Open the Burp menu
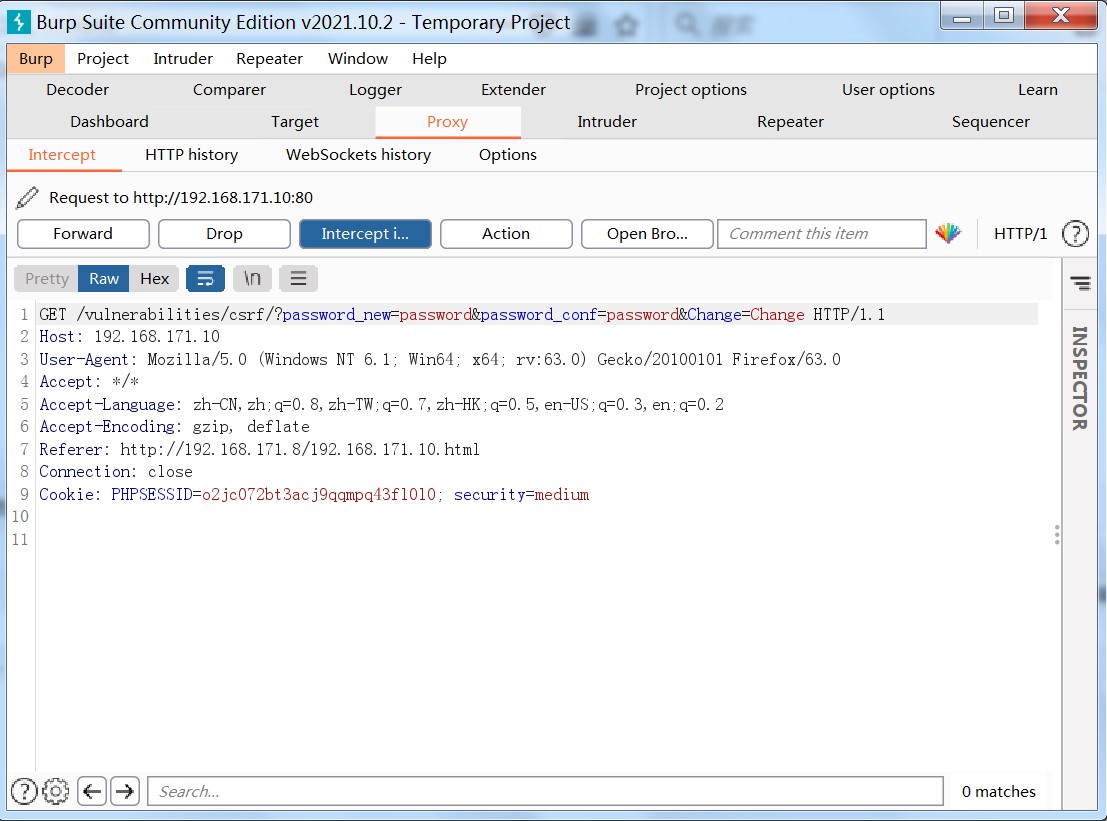Viewport: 1107px width, 821px height. tap(36, 59)
